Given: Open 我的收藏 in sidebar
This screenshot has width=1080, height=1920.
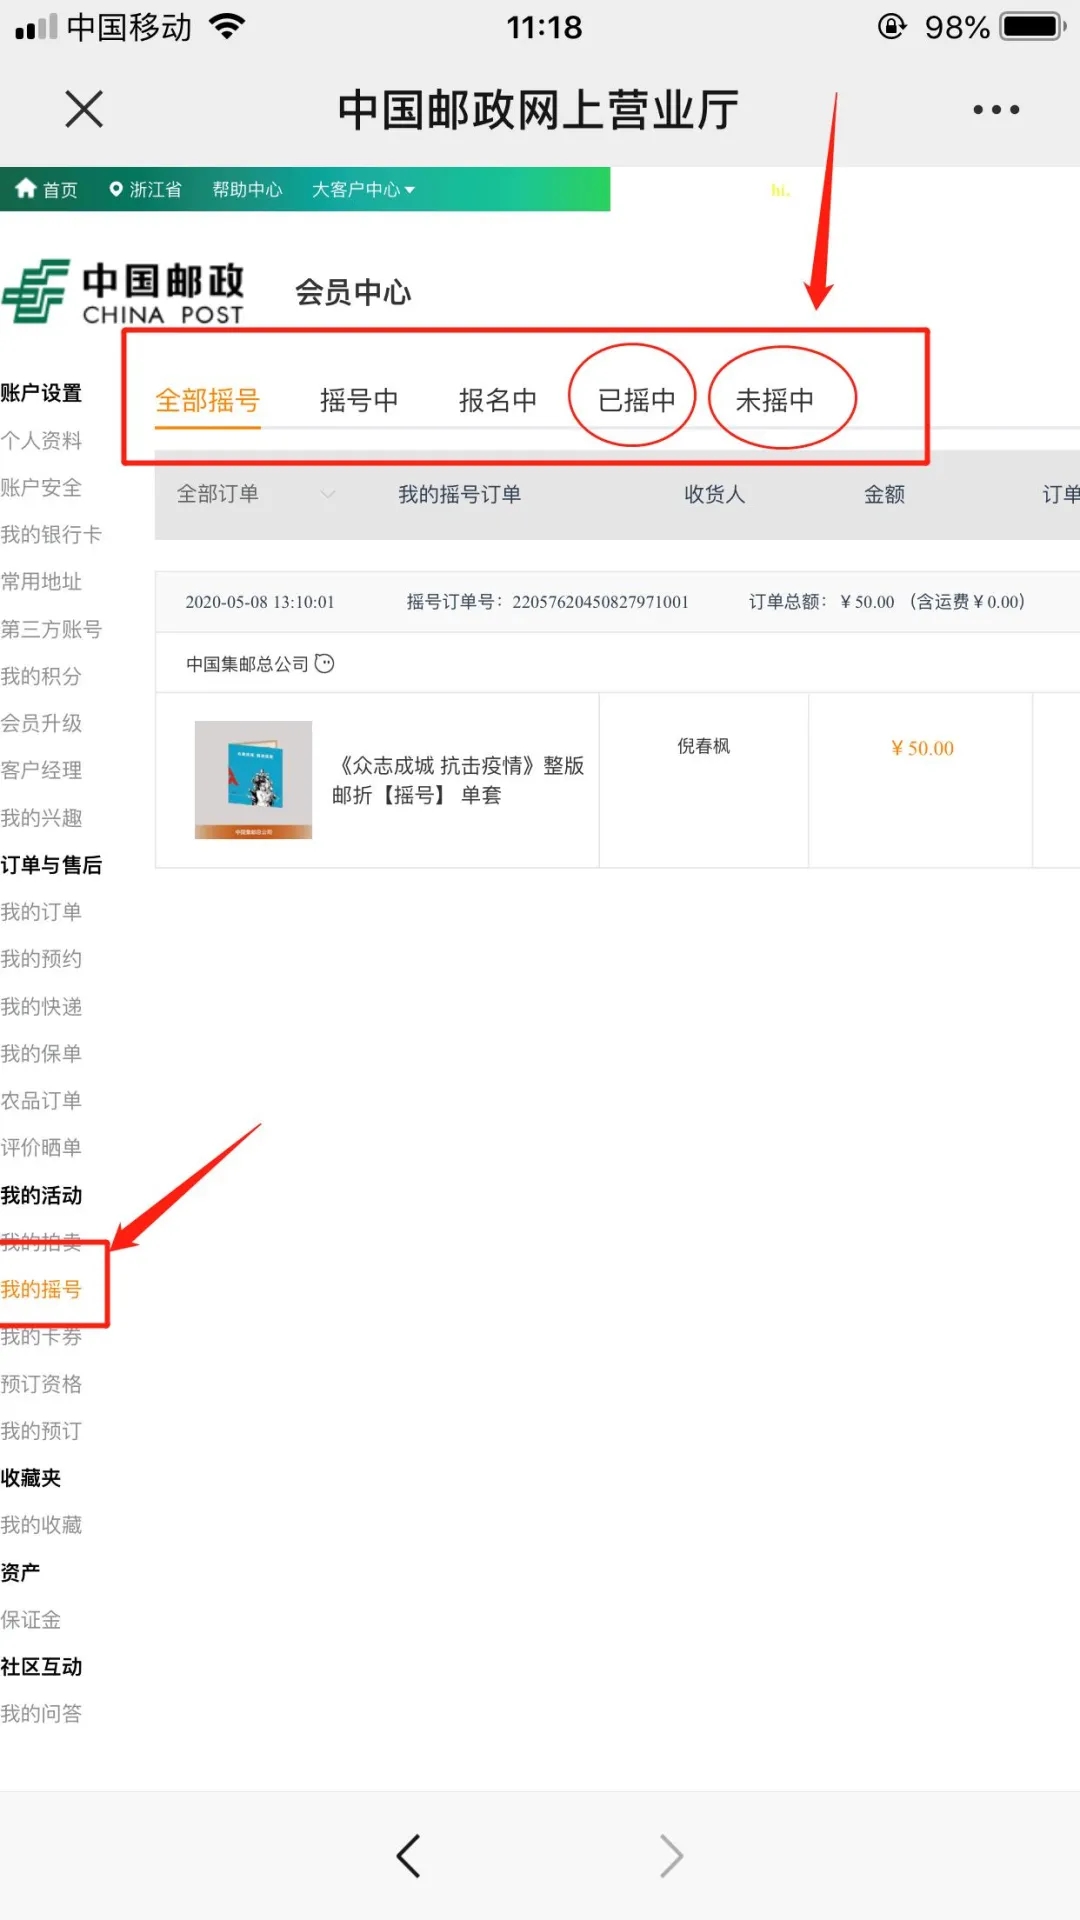Looking at the screenshot, I should (41, 1525).
